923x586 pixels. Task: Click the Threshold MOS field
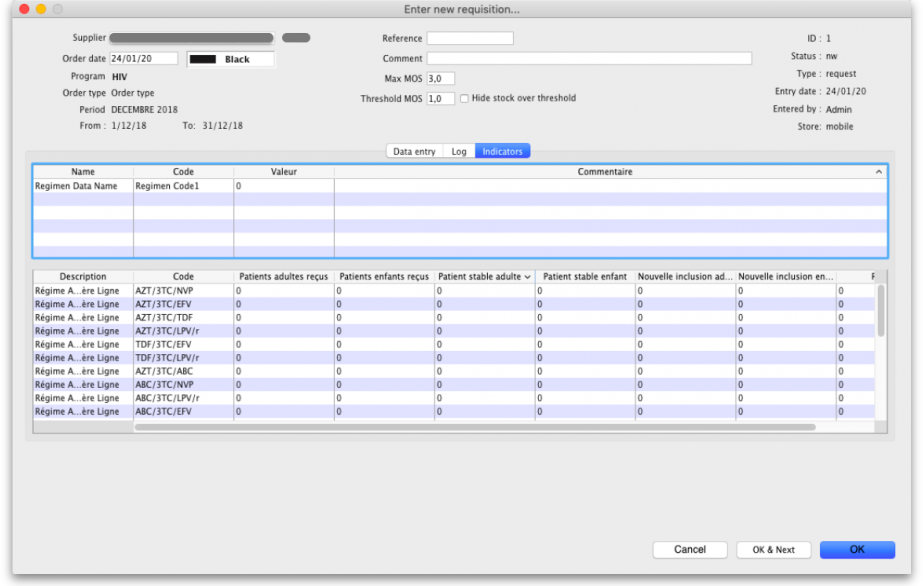coord(440,99)
